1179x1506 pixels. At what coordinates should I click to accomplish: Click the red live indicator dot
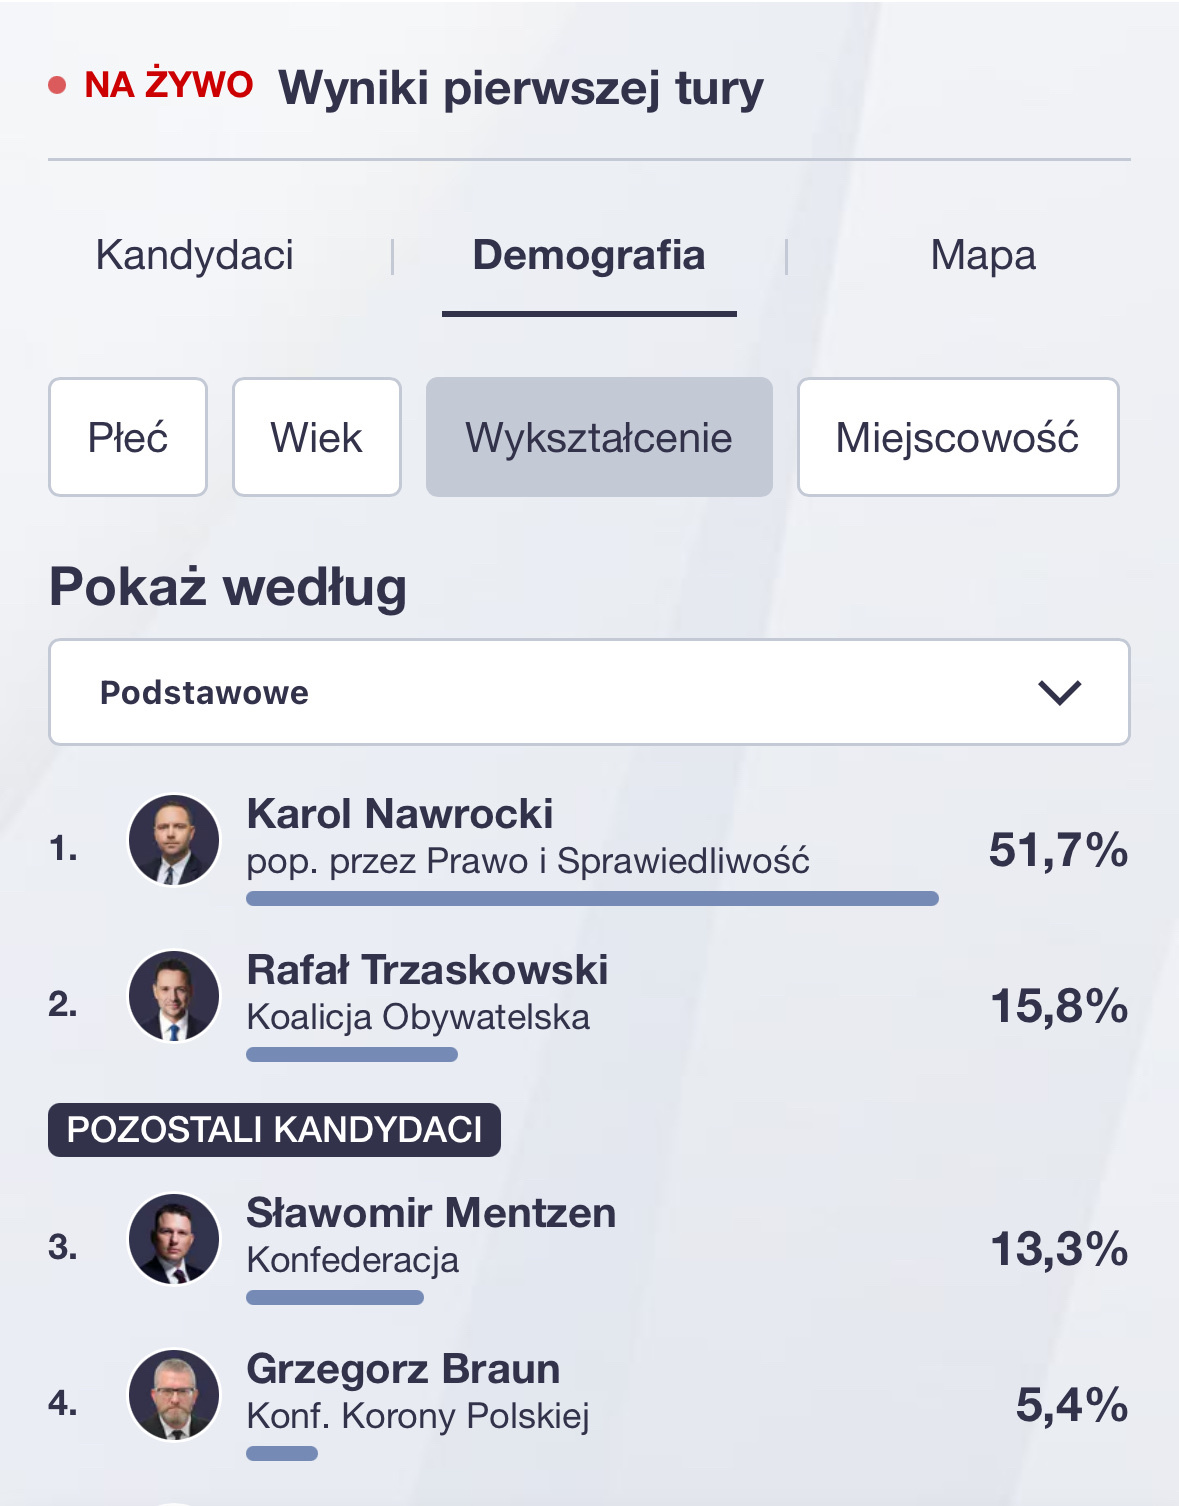pos(57,86)
